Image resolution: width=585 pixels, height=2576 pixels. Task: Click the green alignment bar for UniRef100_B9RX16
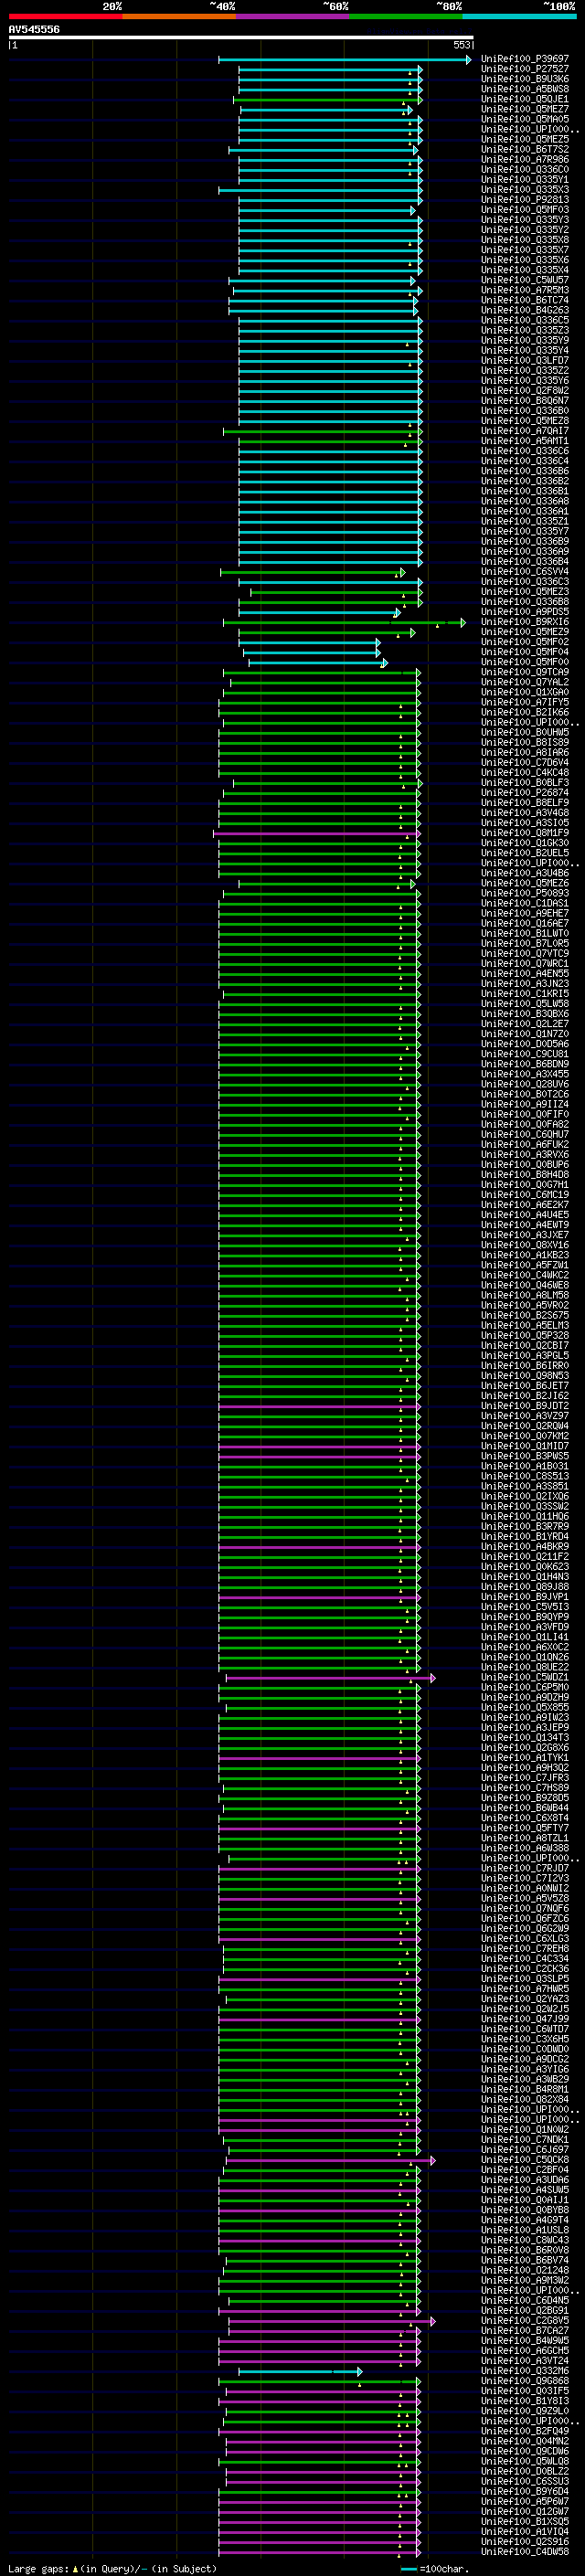pos(344,622)
